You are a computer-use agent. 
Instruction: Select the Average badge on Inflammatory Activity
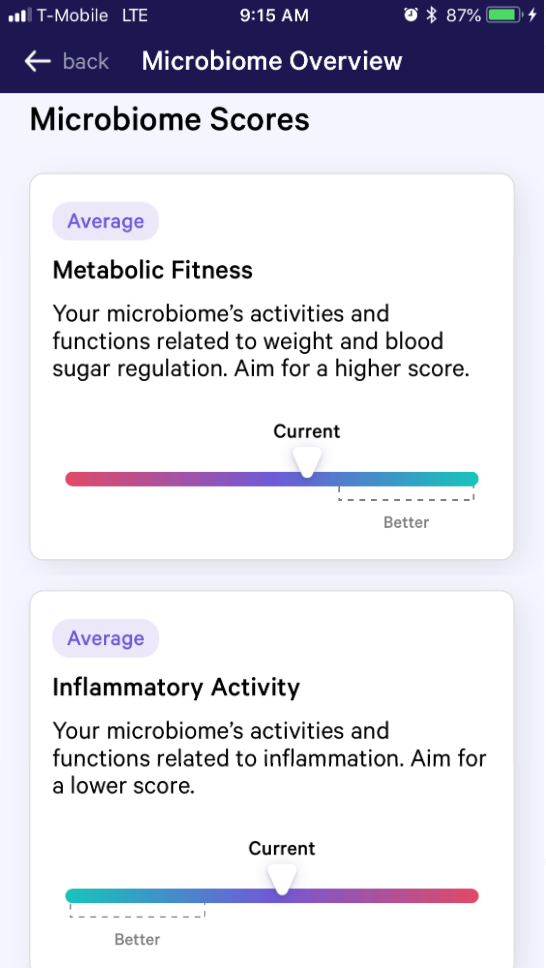(x=106, y=638)
